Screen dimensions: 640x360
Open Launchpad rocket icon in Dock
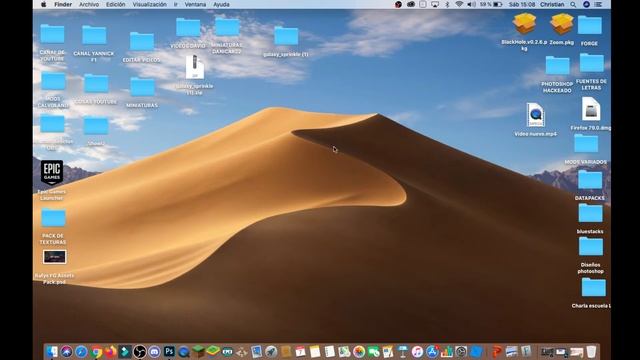click(x=271, y=351)
